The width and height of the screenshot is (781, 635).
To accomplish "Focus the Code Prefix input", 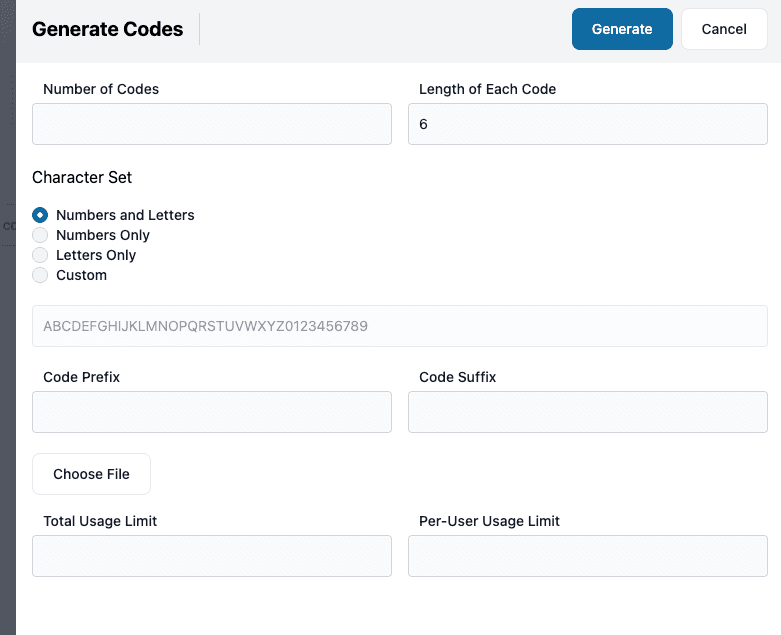I will click(212, 412).
